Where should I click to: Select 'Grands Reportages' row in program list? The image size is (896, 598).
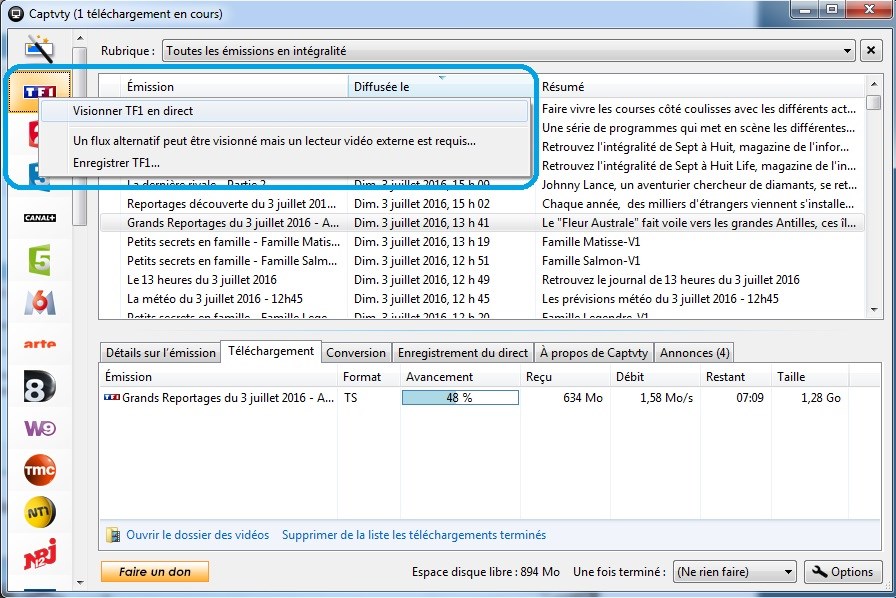[x=482, y=222]
